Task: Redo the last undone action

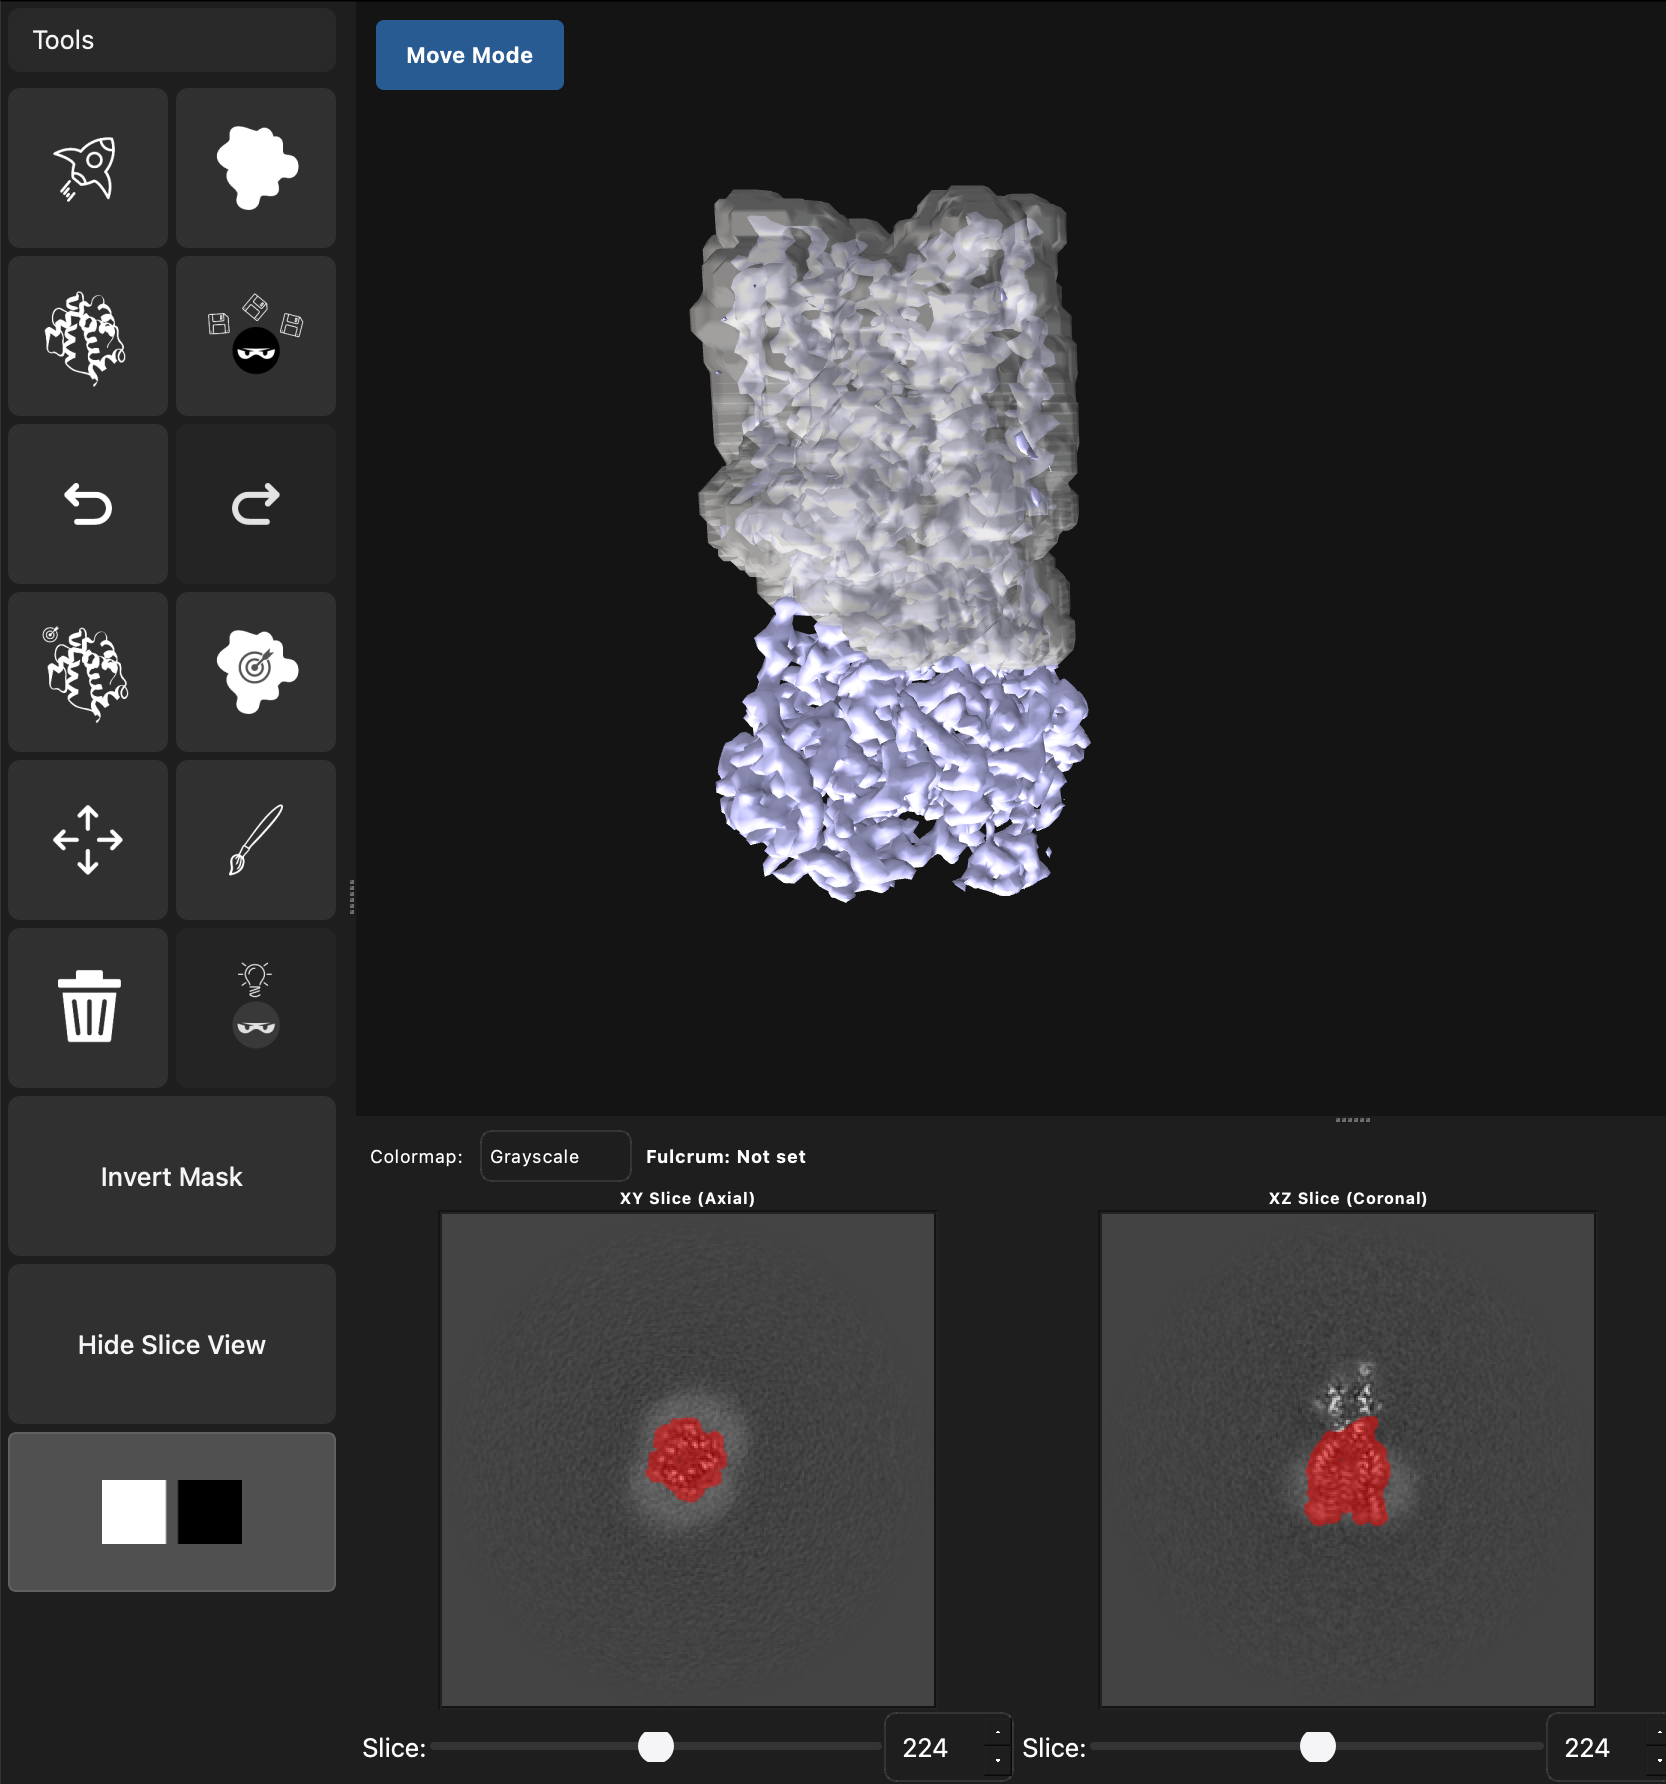Action: pos(256,504)
